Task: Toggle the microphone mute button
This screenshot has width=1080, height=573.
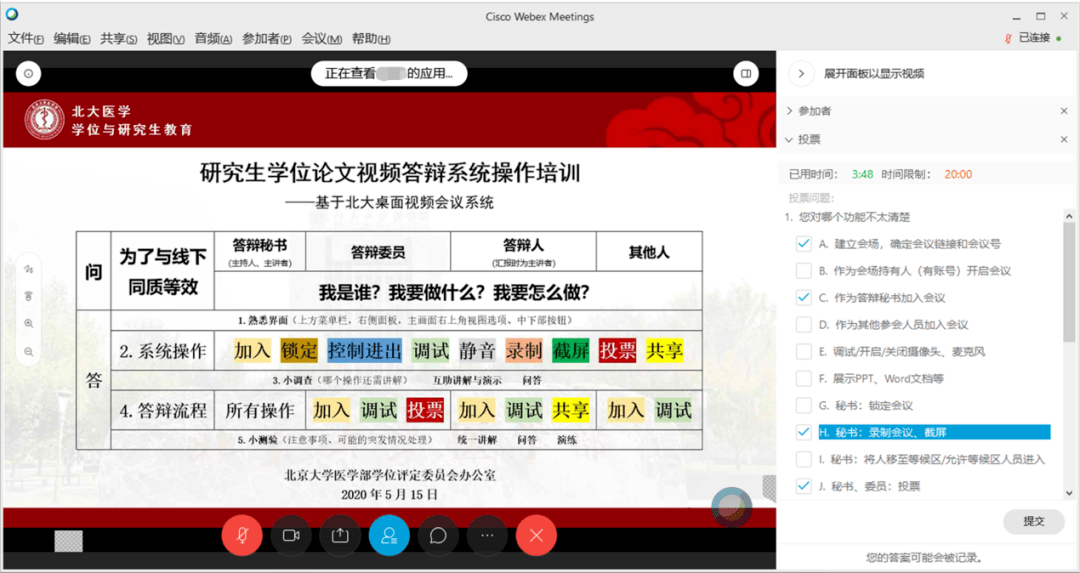Action: point(242,535)
